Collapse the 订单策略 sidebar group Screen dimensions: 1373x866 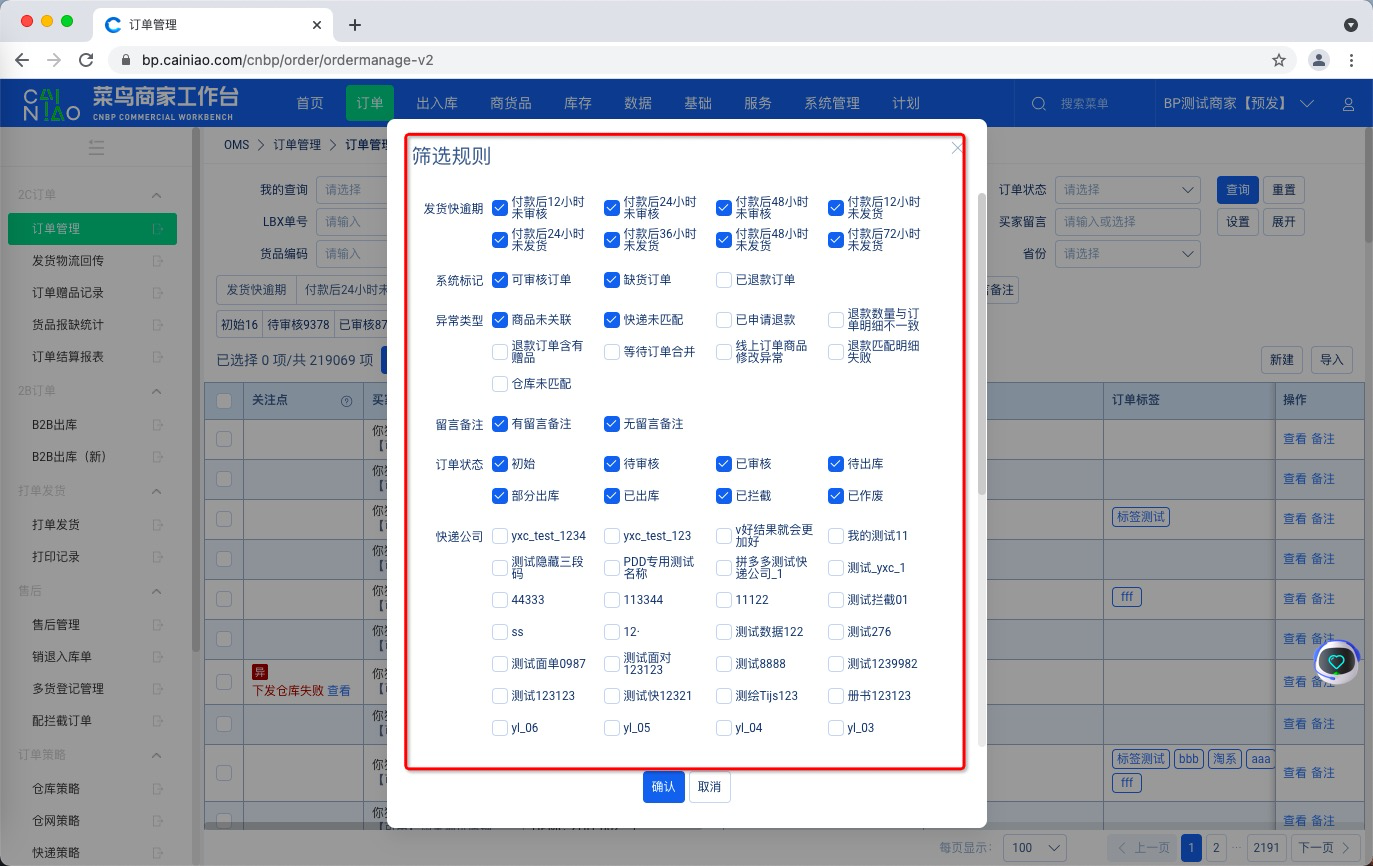click(x=157, y=755)
